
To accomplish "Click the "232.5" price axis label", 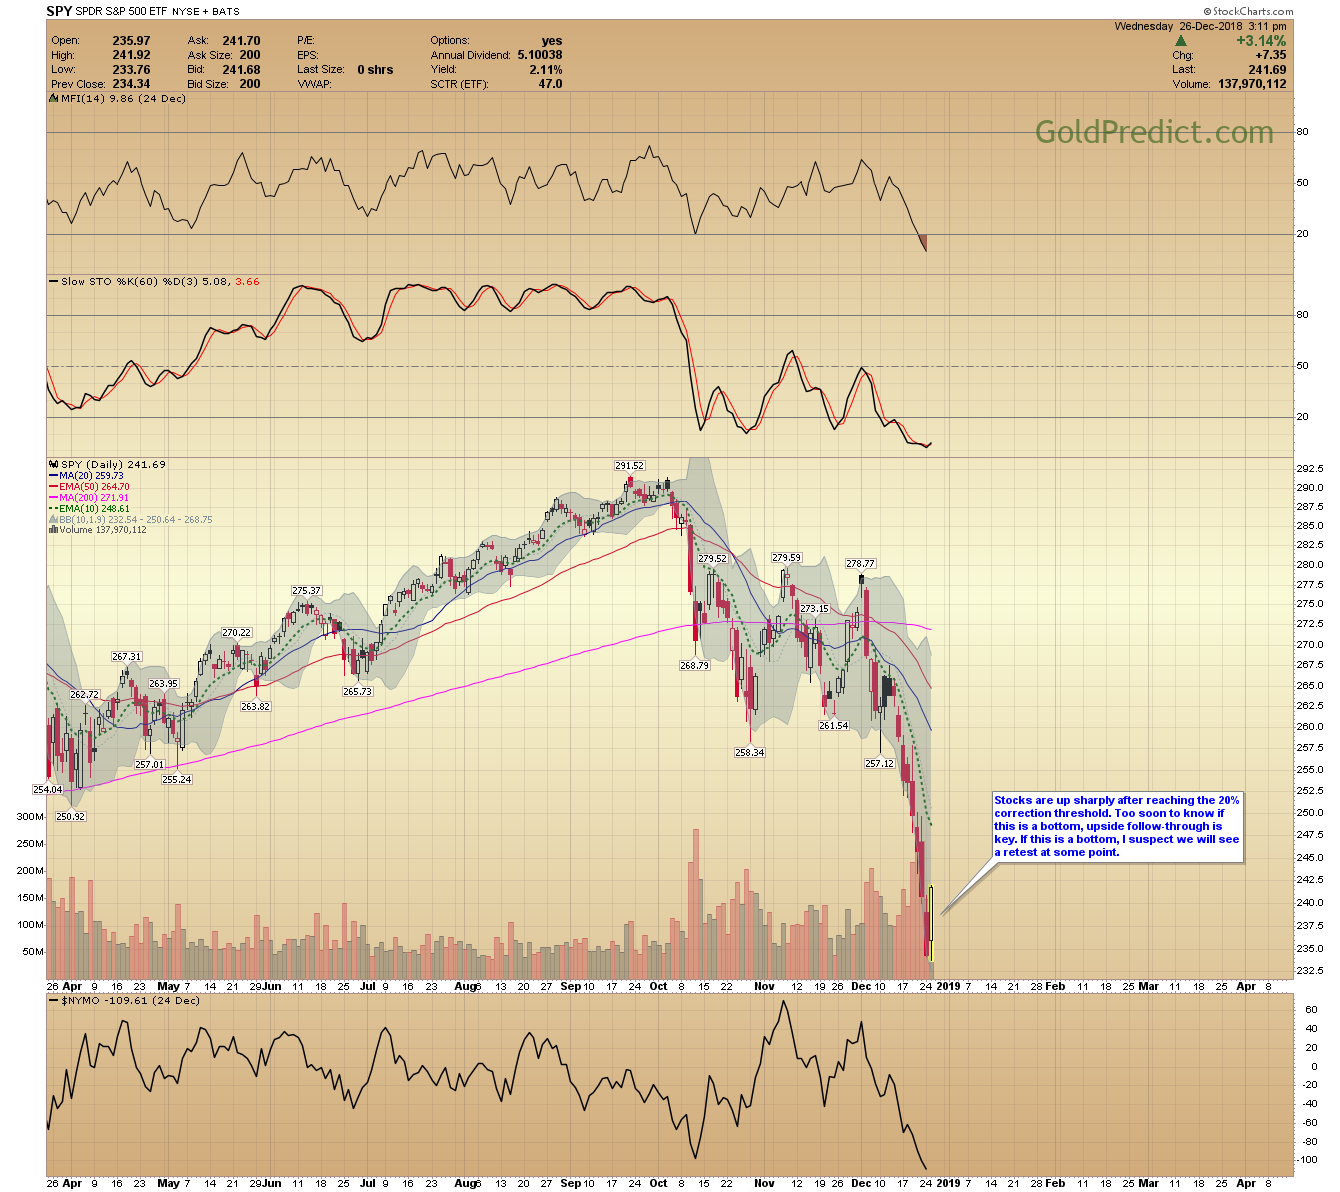I will click(x=1309, y=970).
